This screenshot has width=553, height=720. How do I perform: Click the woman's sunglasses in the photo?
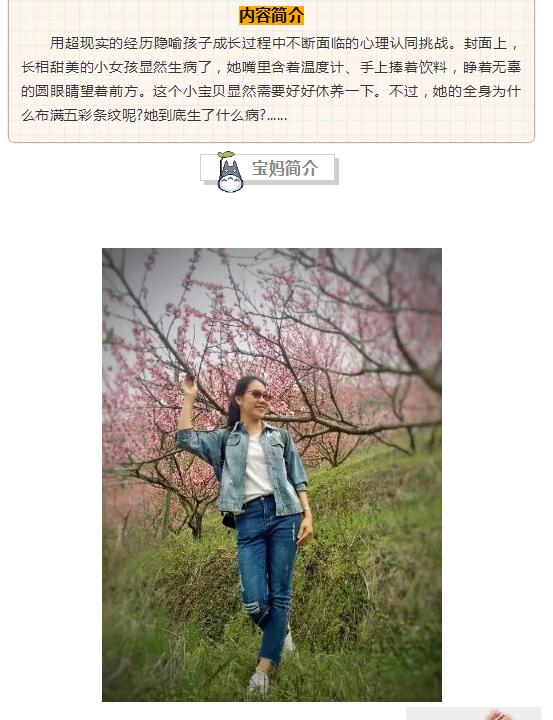259,394
